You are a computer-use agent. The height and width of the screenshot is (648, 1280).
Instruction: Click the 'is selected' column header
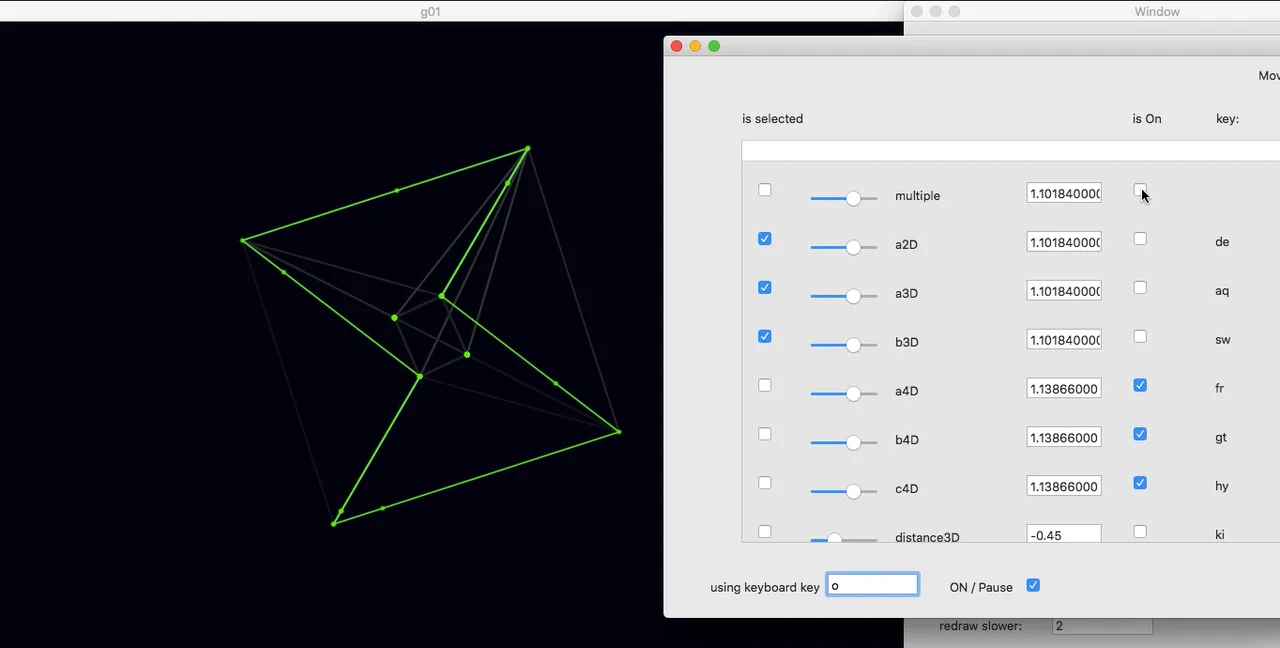pyautogui.click(x=772, y=118)
